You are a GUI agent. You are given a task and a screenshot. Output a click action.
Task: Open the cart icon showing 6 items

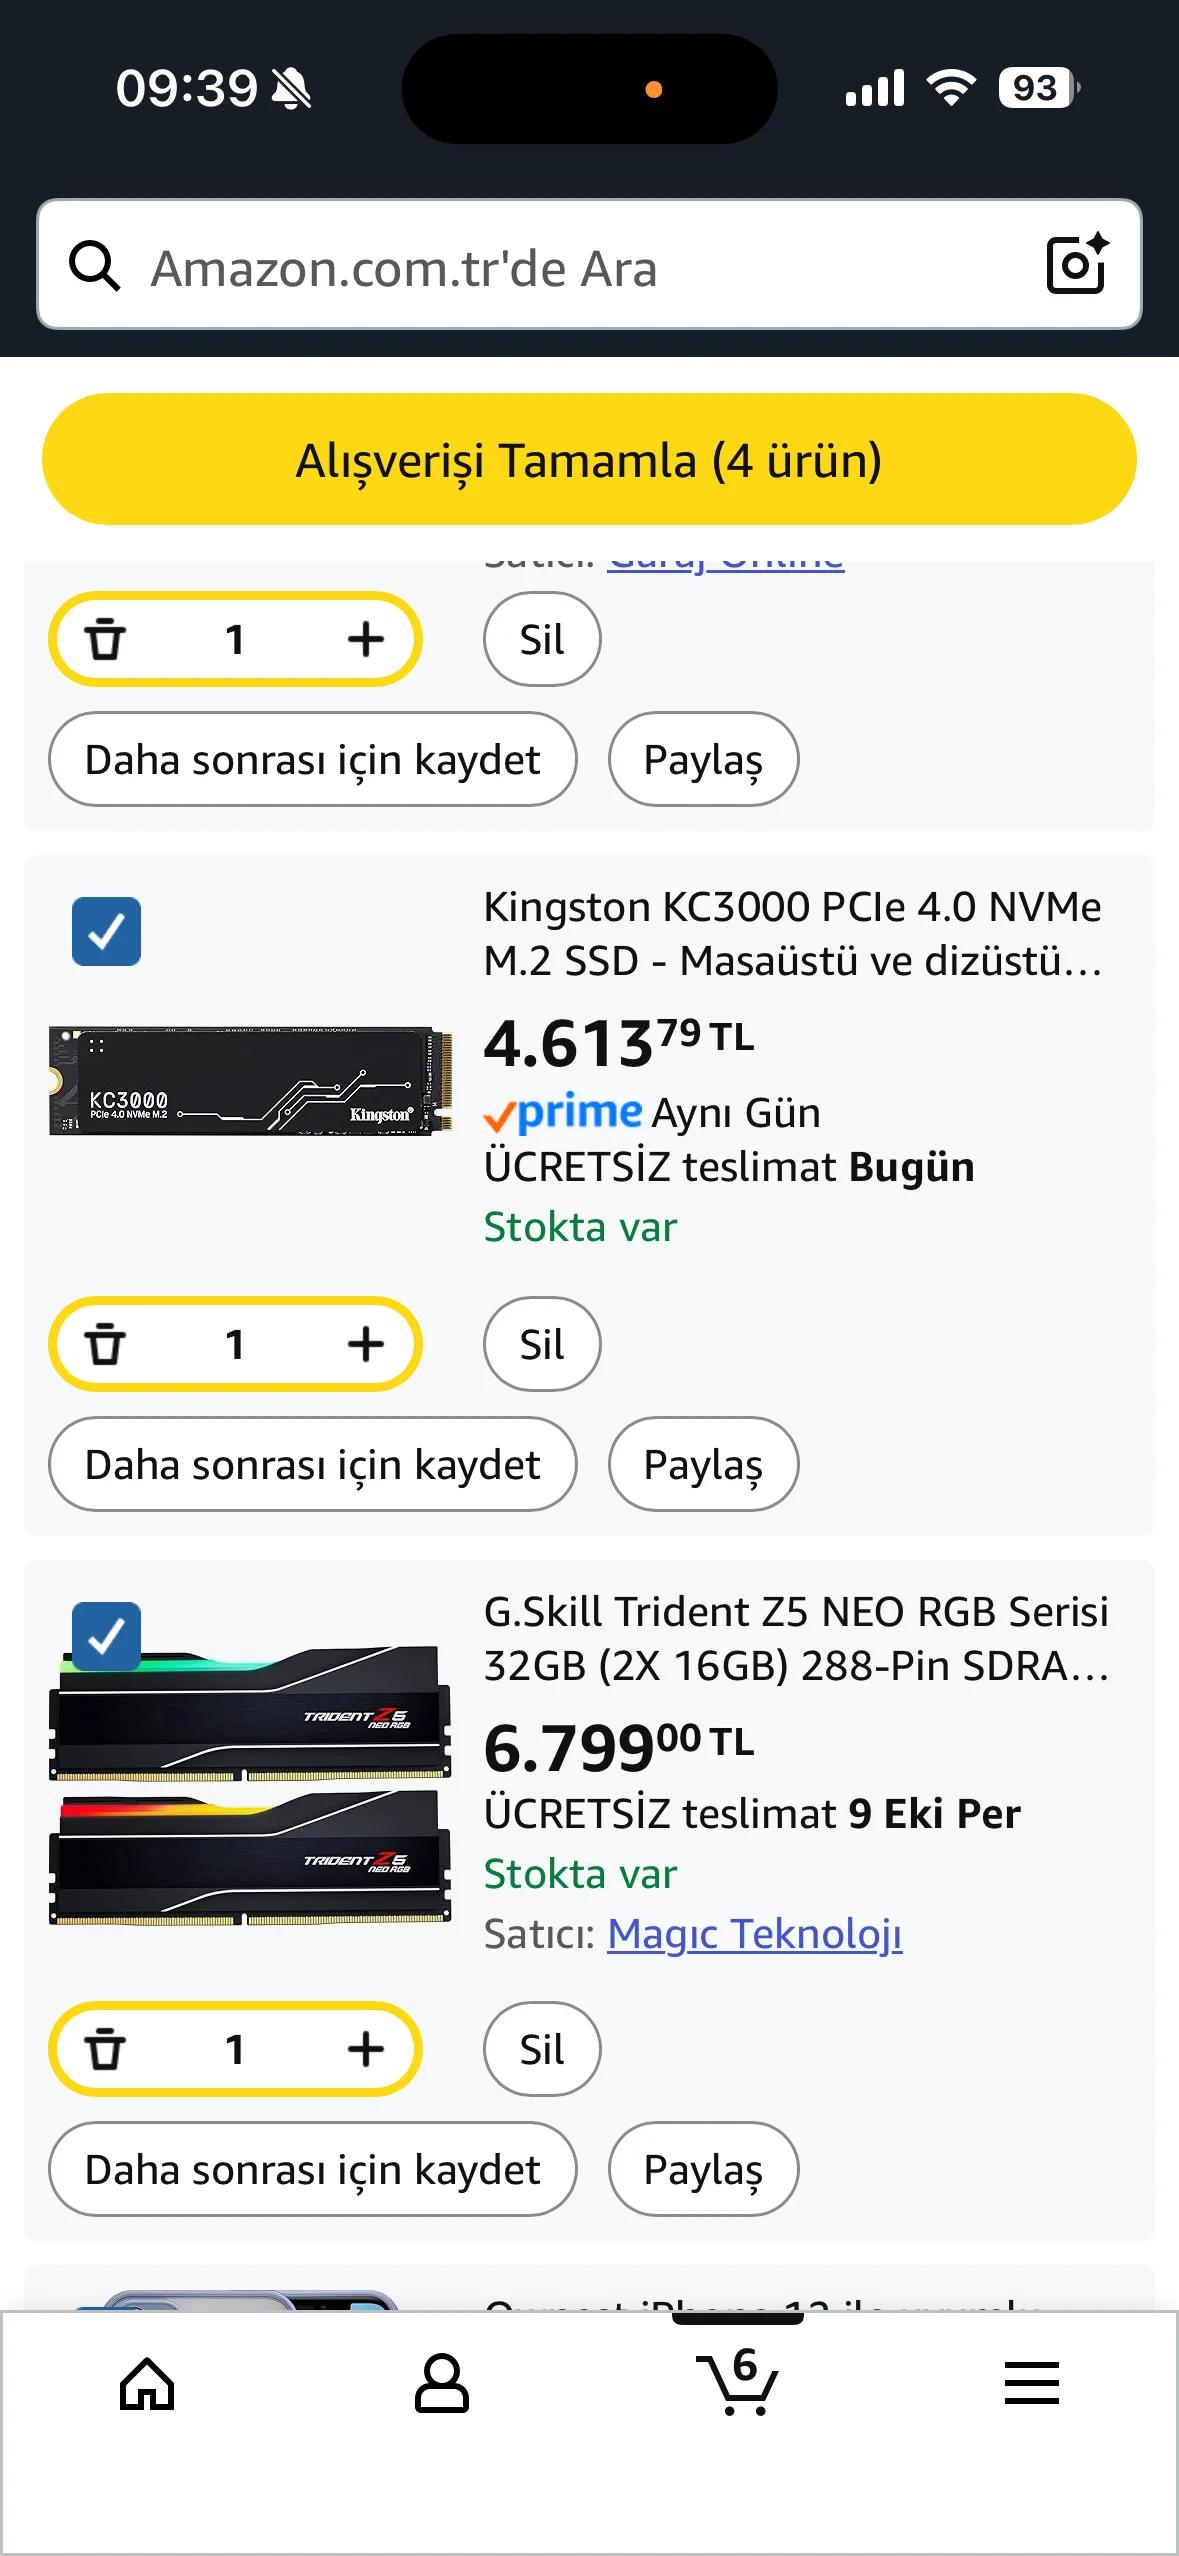(737, 2384)
